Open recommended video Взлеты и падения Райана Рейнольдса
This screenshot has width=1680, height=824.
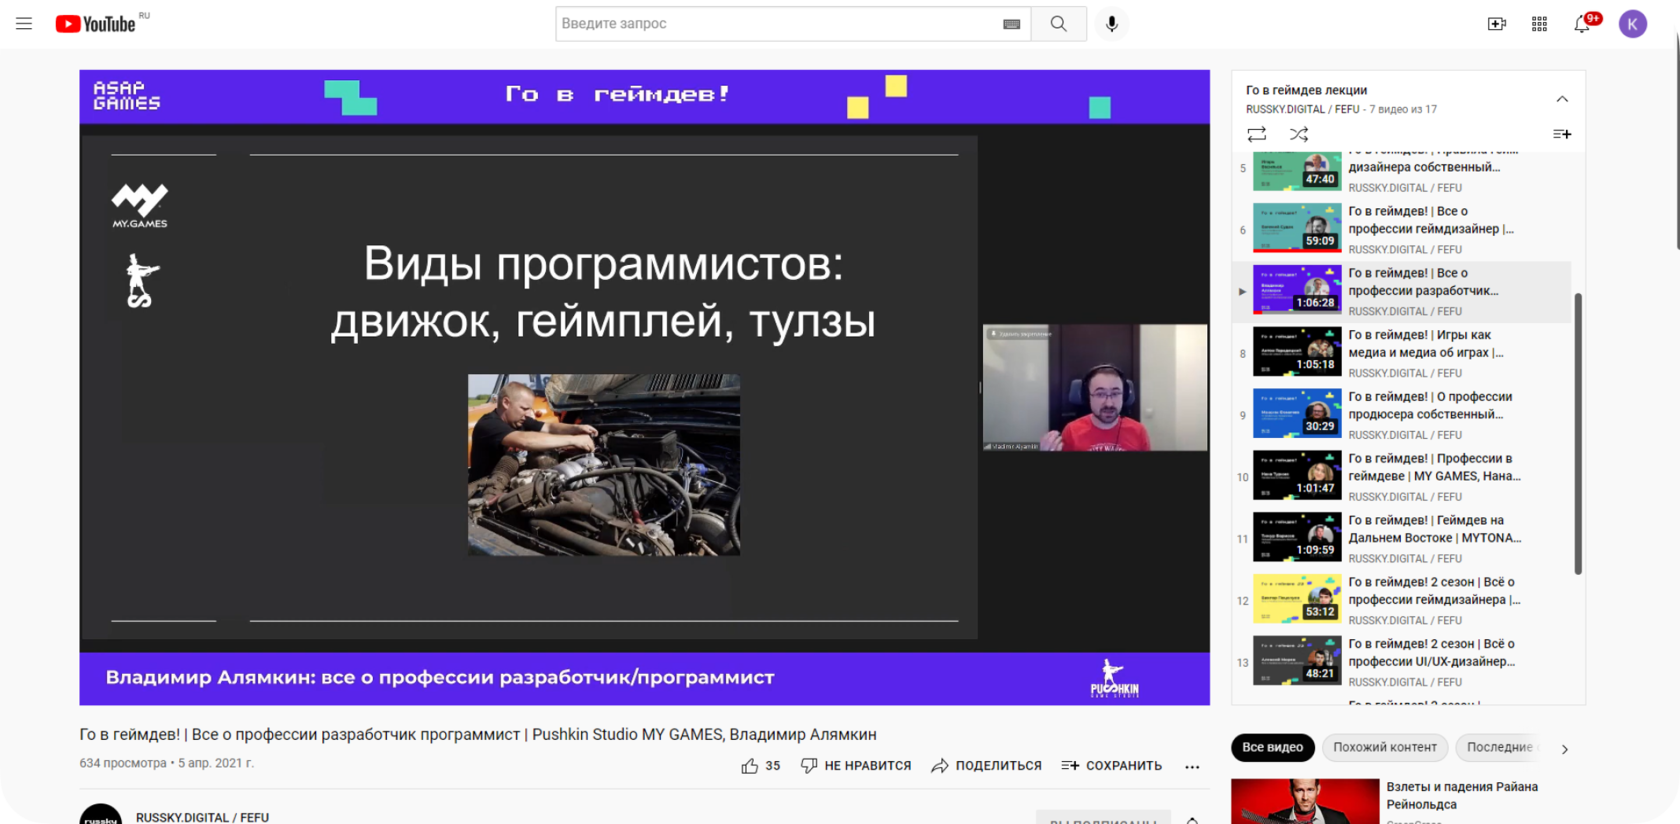pyautogui.click(x=1462, y=796)
